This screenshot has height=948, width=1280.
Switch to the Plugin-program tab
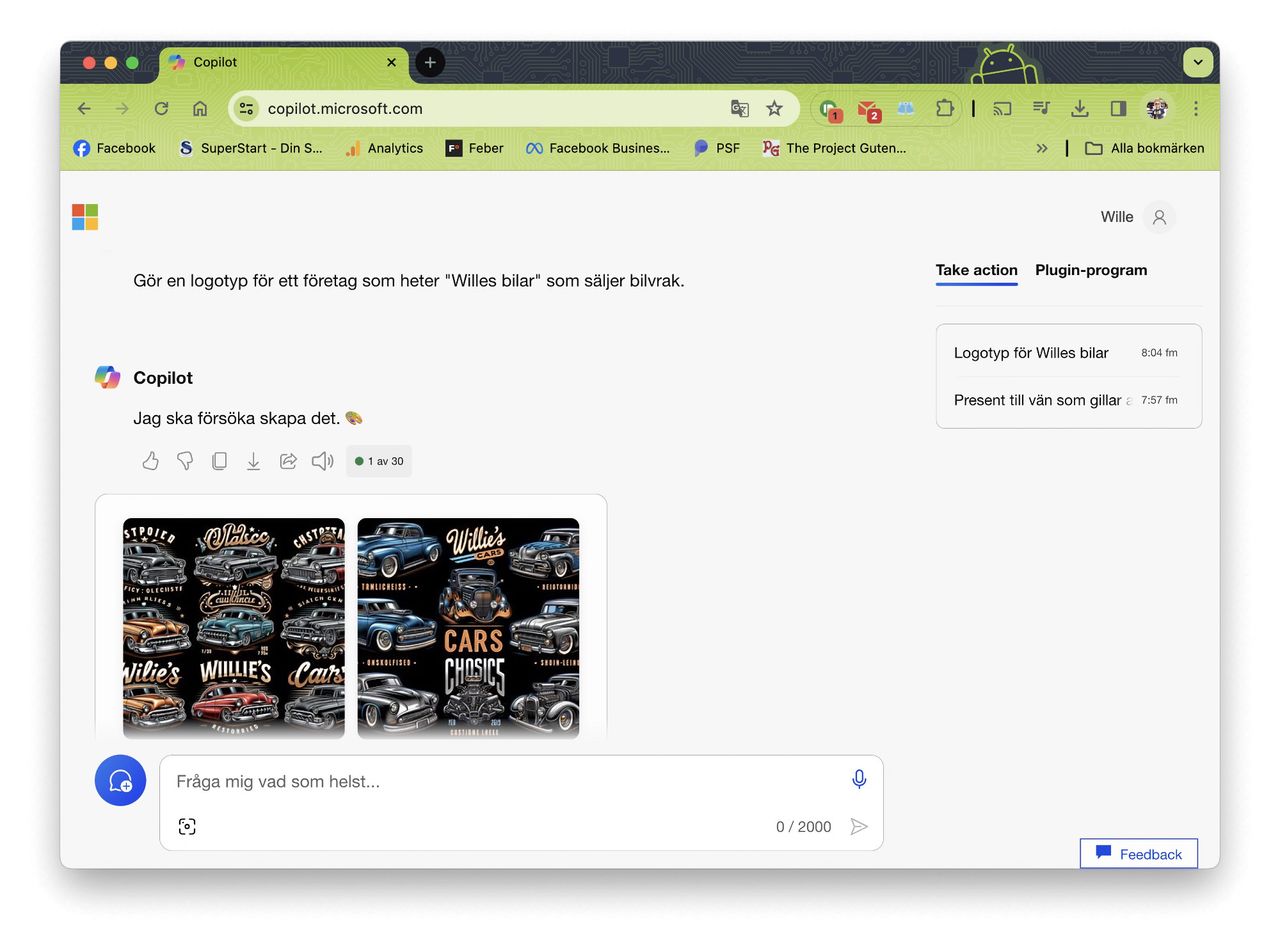(1091, 270)
